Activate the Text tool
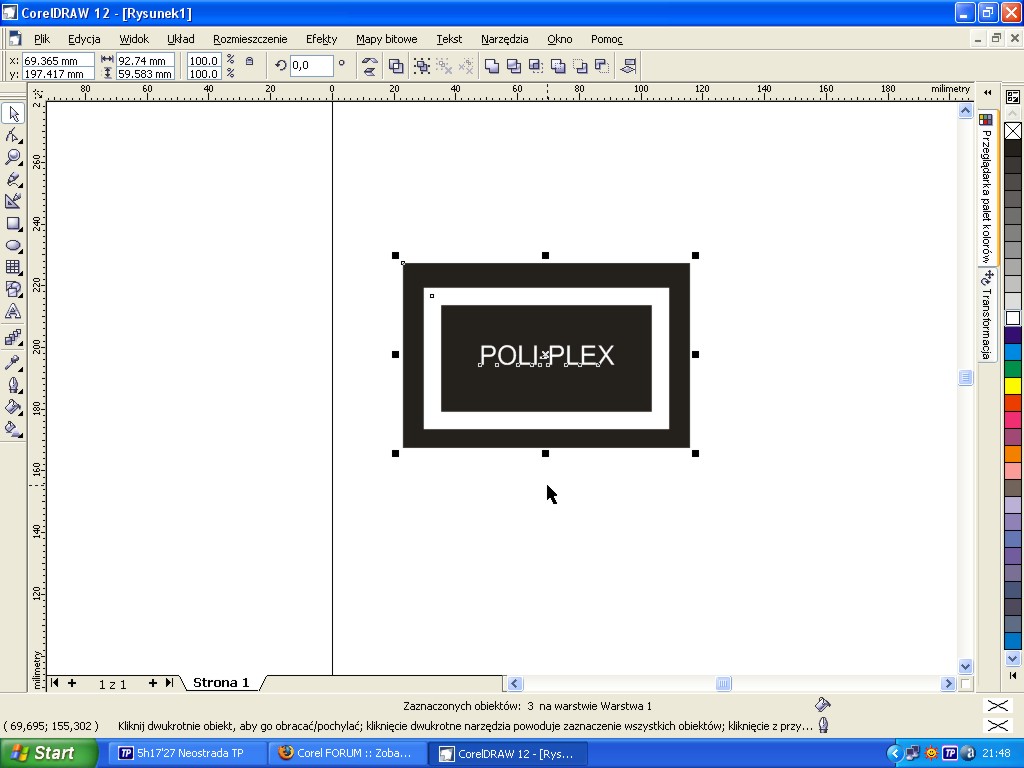The image size is (1024, 768). [x=13, y=312]
